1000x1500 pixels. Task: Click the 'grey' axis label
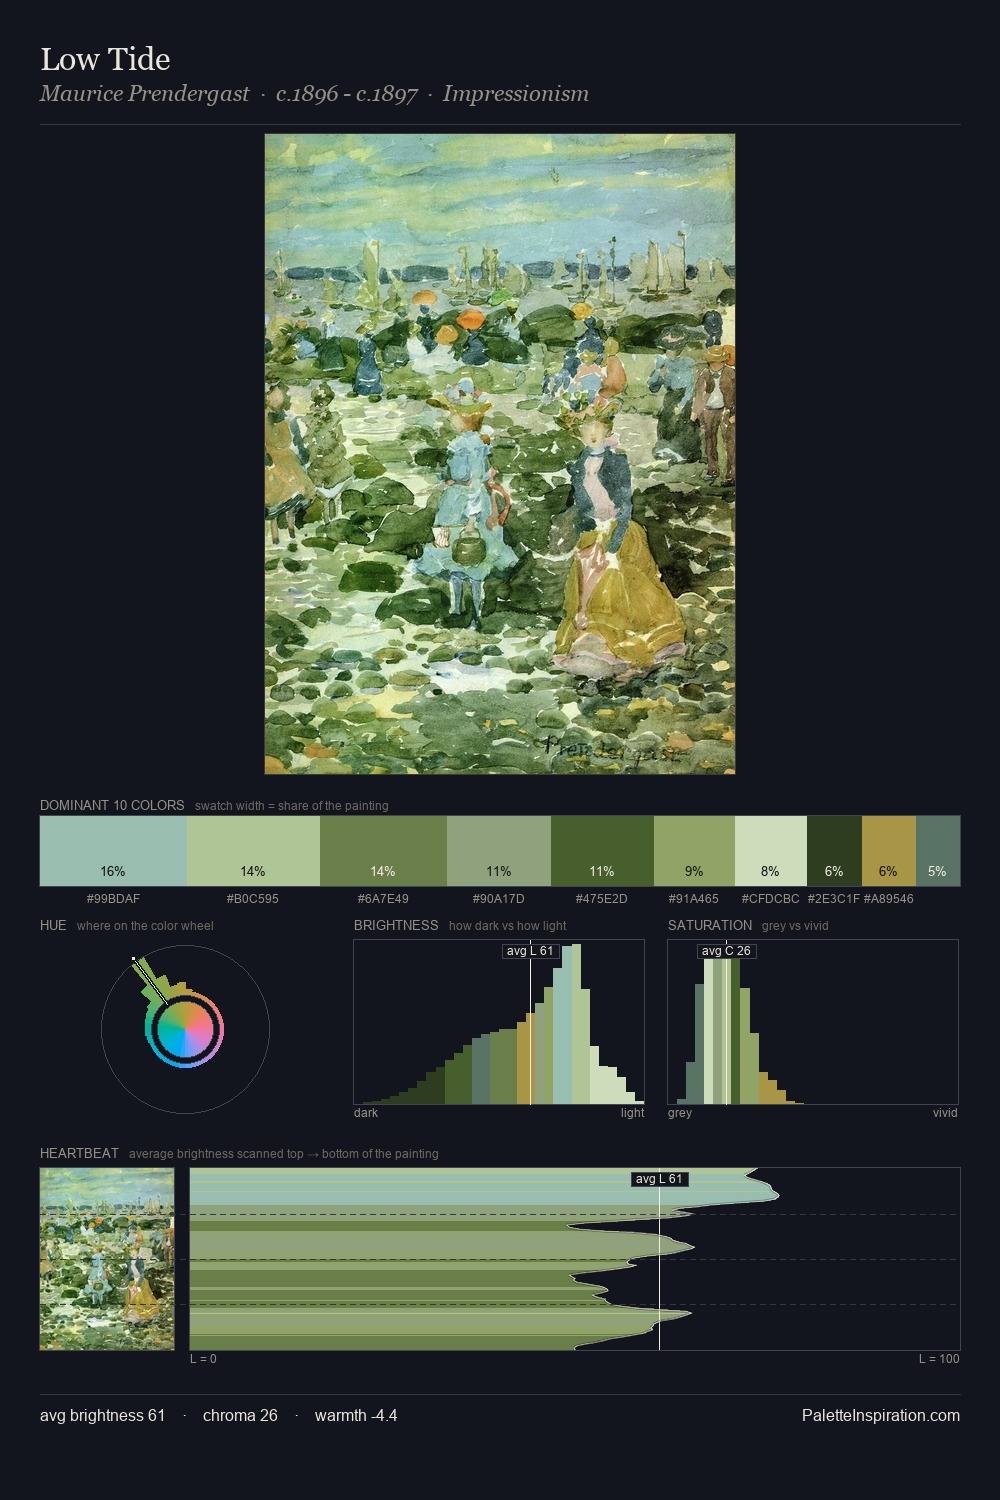[x=680, y=1113]
